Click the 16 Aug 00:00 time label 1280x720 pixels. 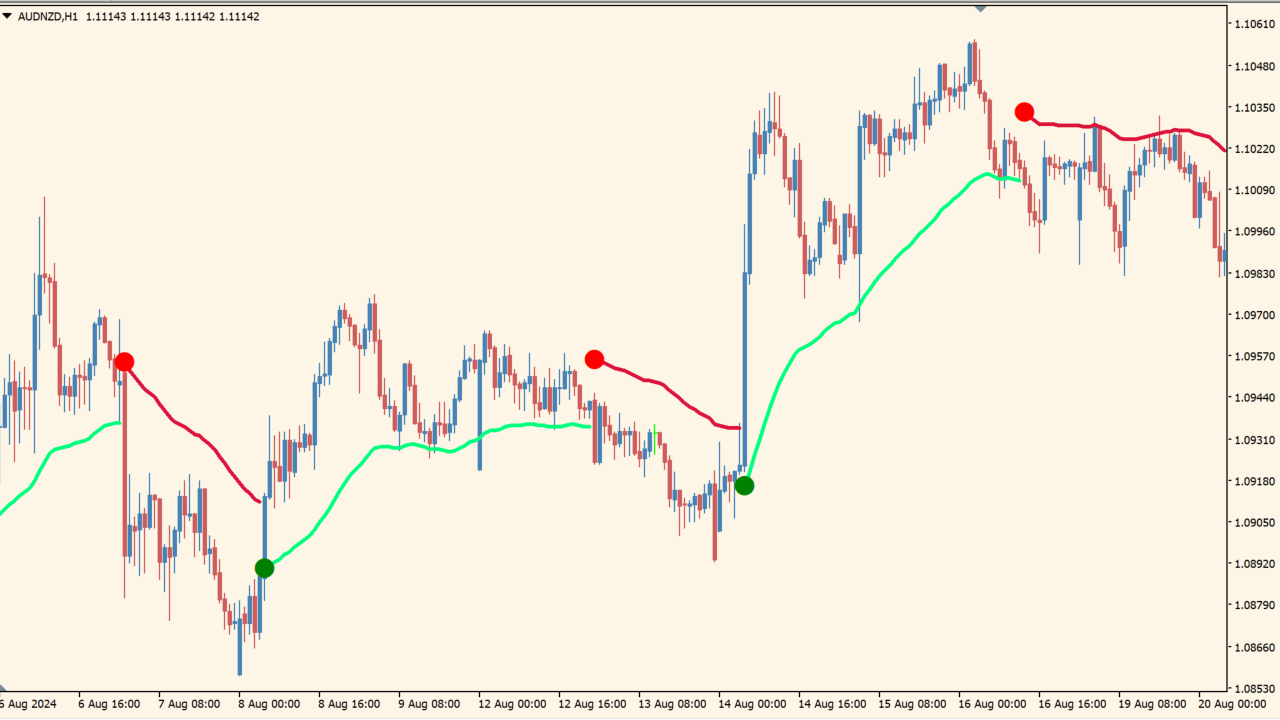[992, 704]
